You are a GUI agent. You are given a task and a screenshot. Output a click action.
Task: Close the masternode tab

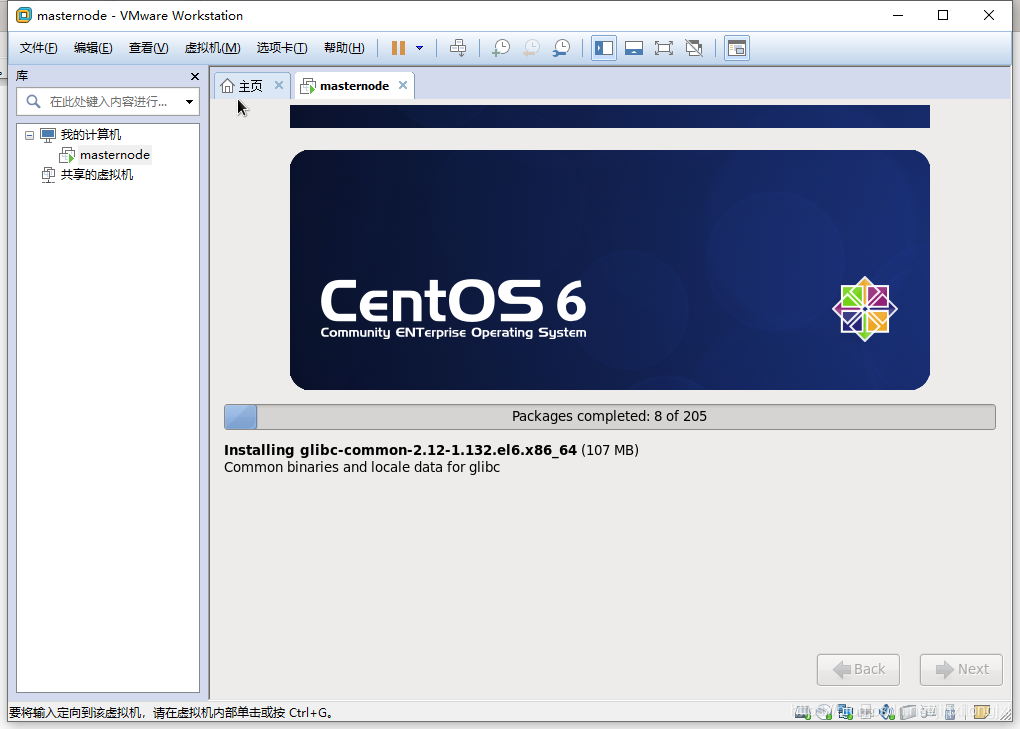click(x=403, y=85)
